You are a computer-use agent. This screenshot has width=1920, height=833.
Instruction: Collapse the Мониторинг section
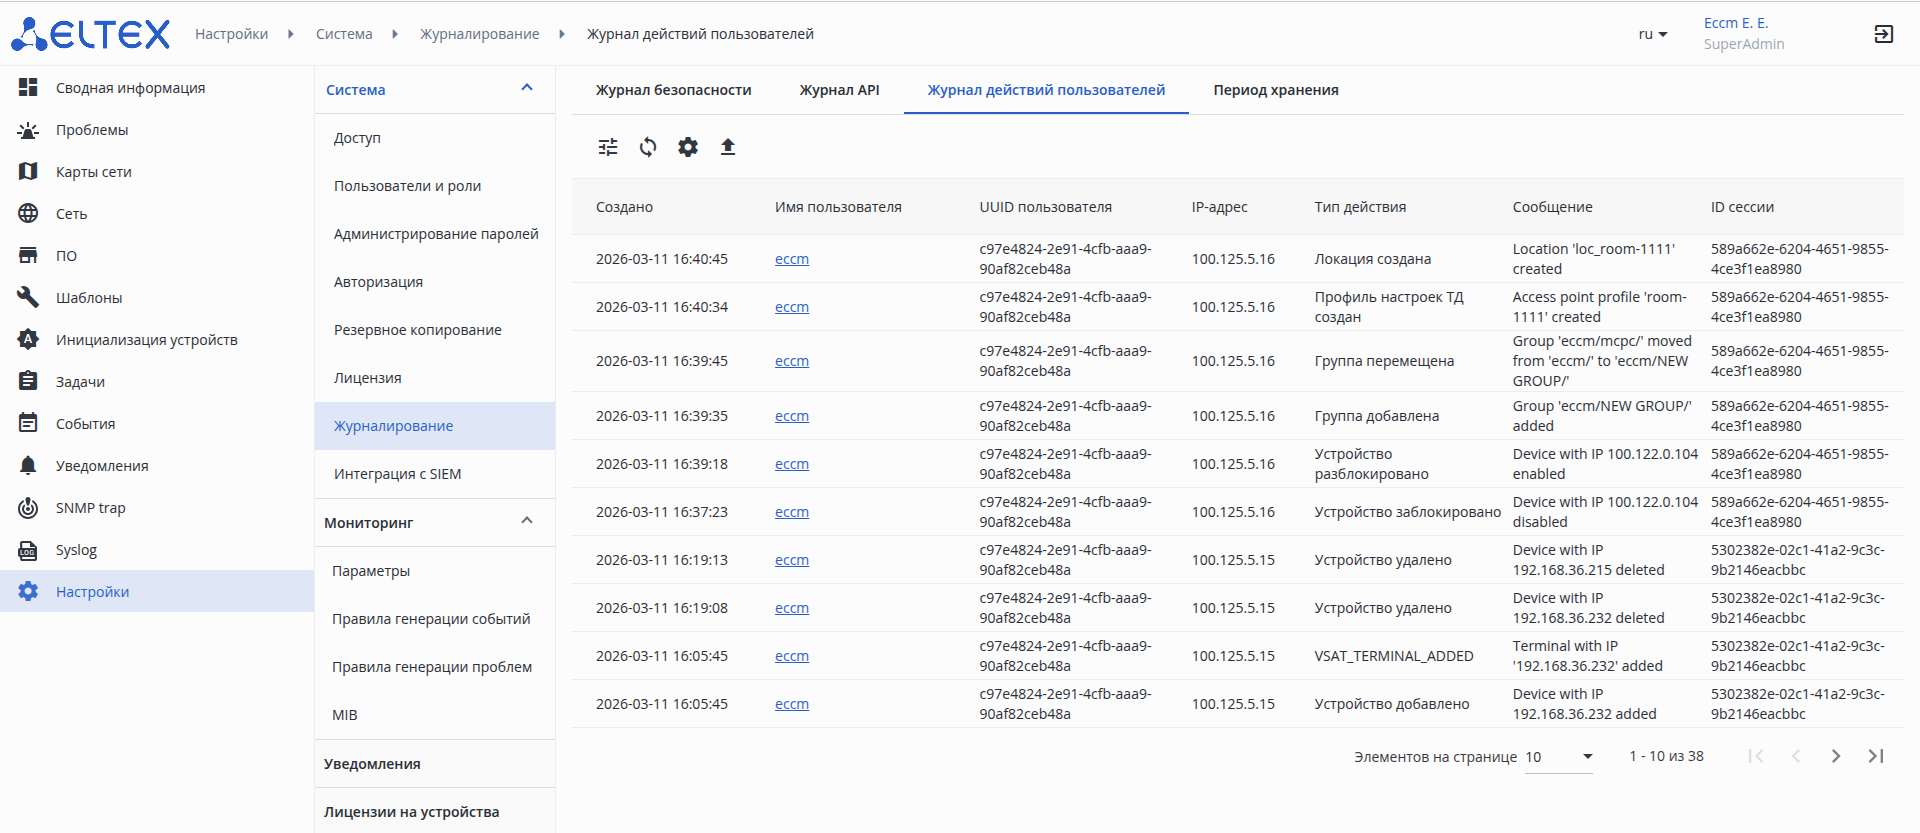tap(527, 522)
